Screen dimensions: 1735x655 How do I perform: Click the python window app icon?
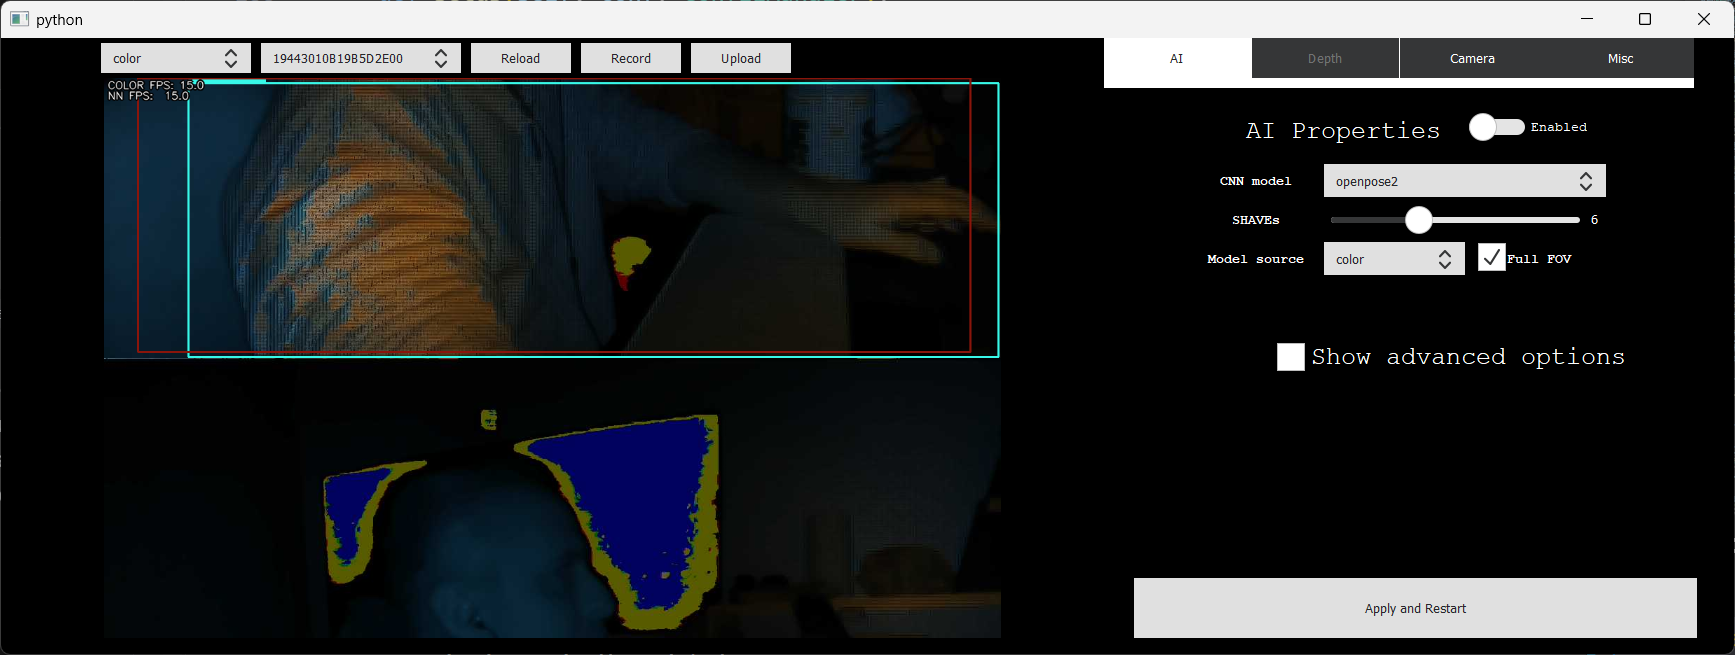pos(19,19)
